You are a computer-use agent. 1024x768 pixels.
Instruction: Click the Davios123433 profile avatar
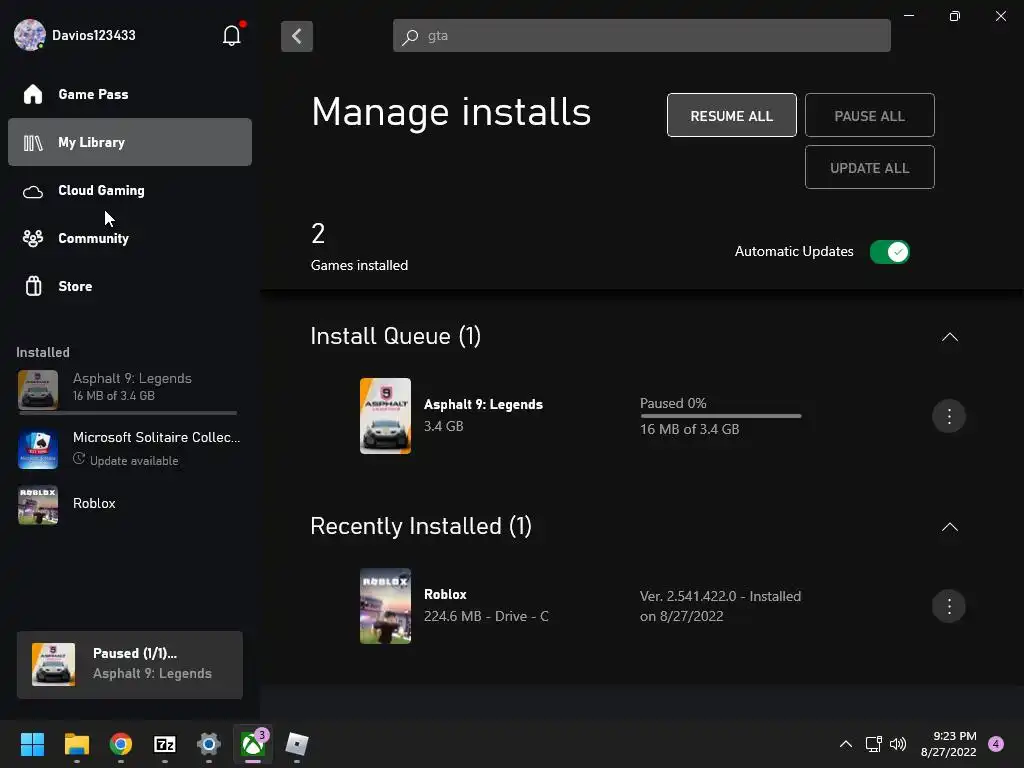point(30,35)
